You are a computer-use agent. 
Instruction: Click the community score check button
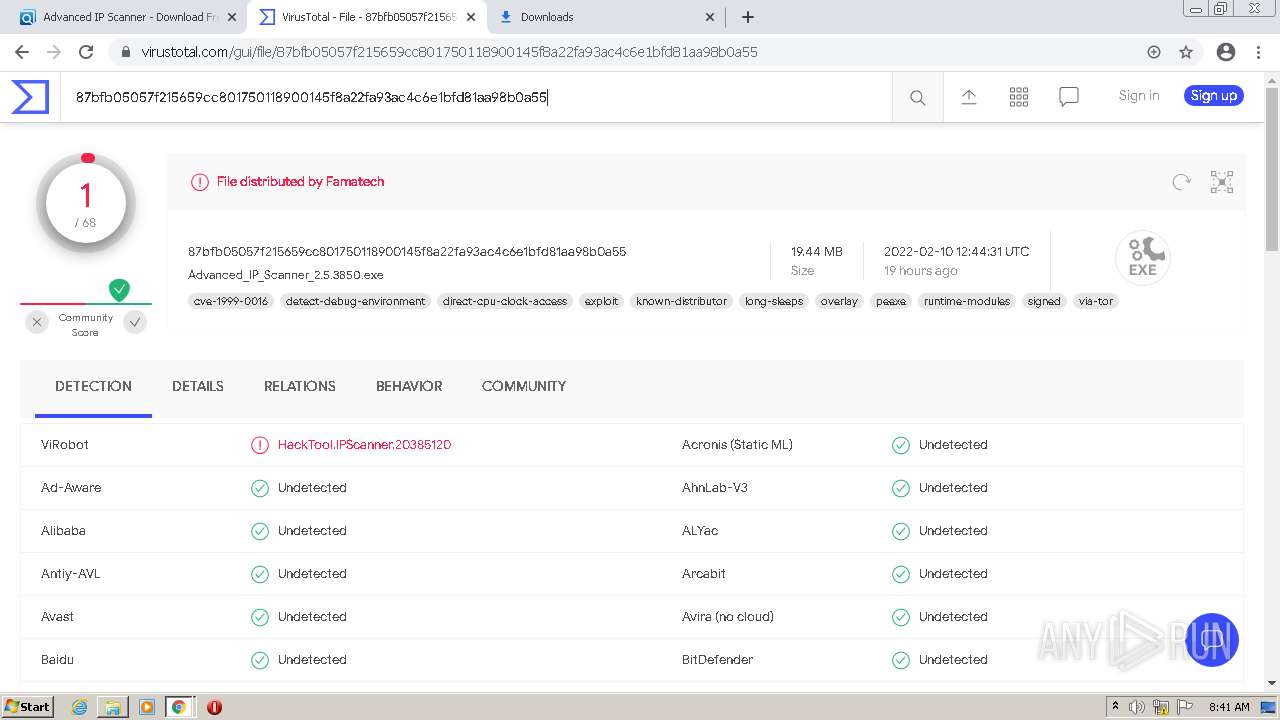coord(135,322)
